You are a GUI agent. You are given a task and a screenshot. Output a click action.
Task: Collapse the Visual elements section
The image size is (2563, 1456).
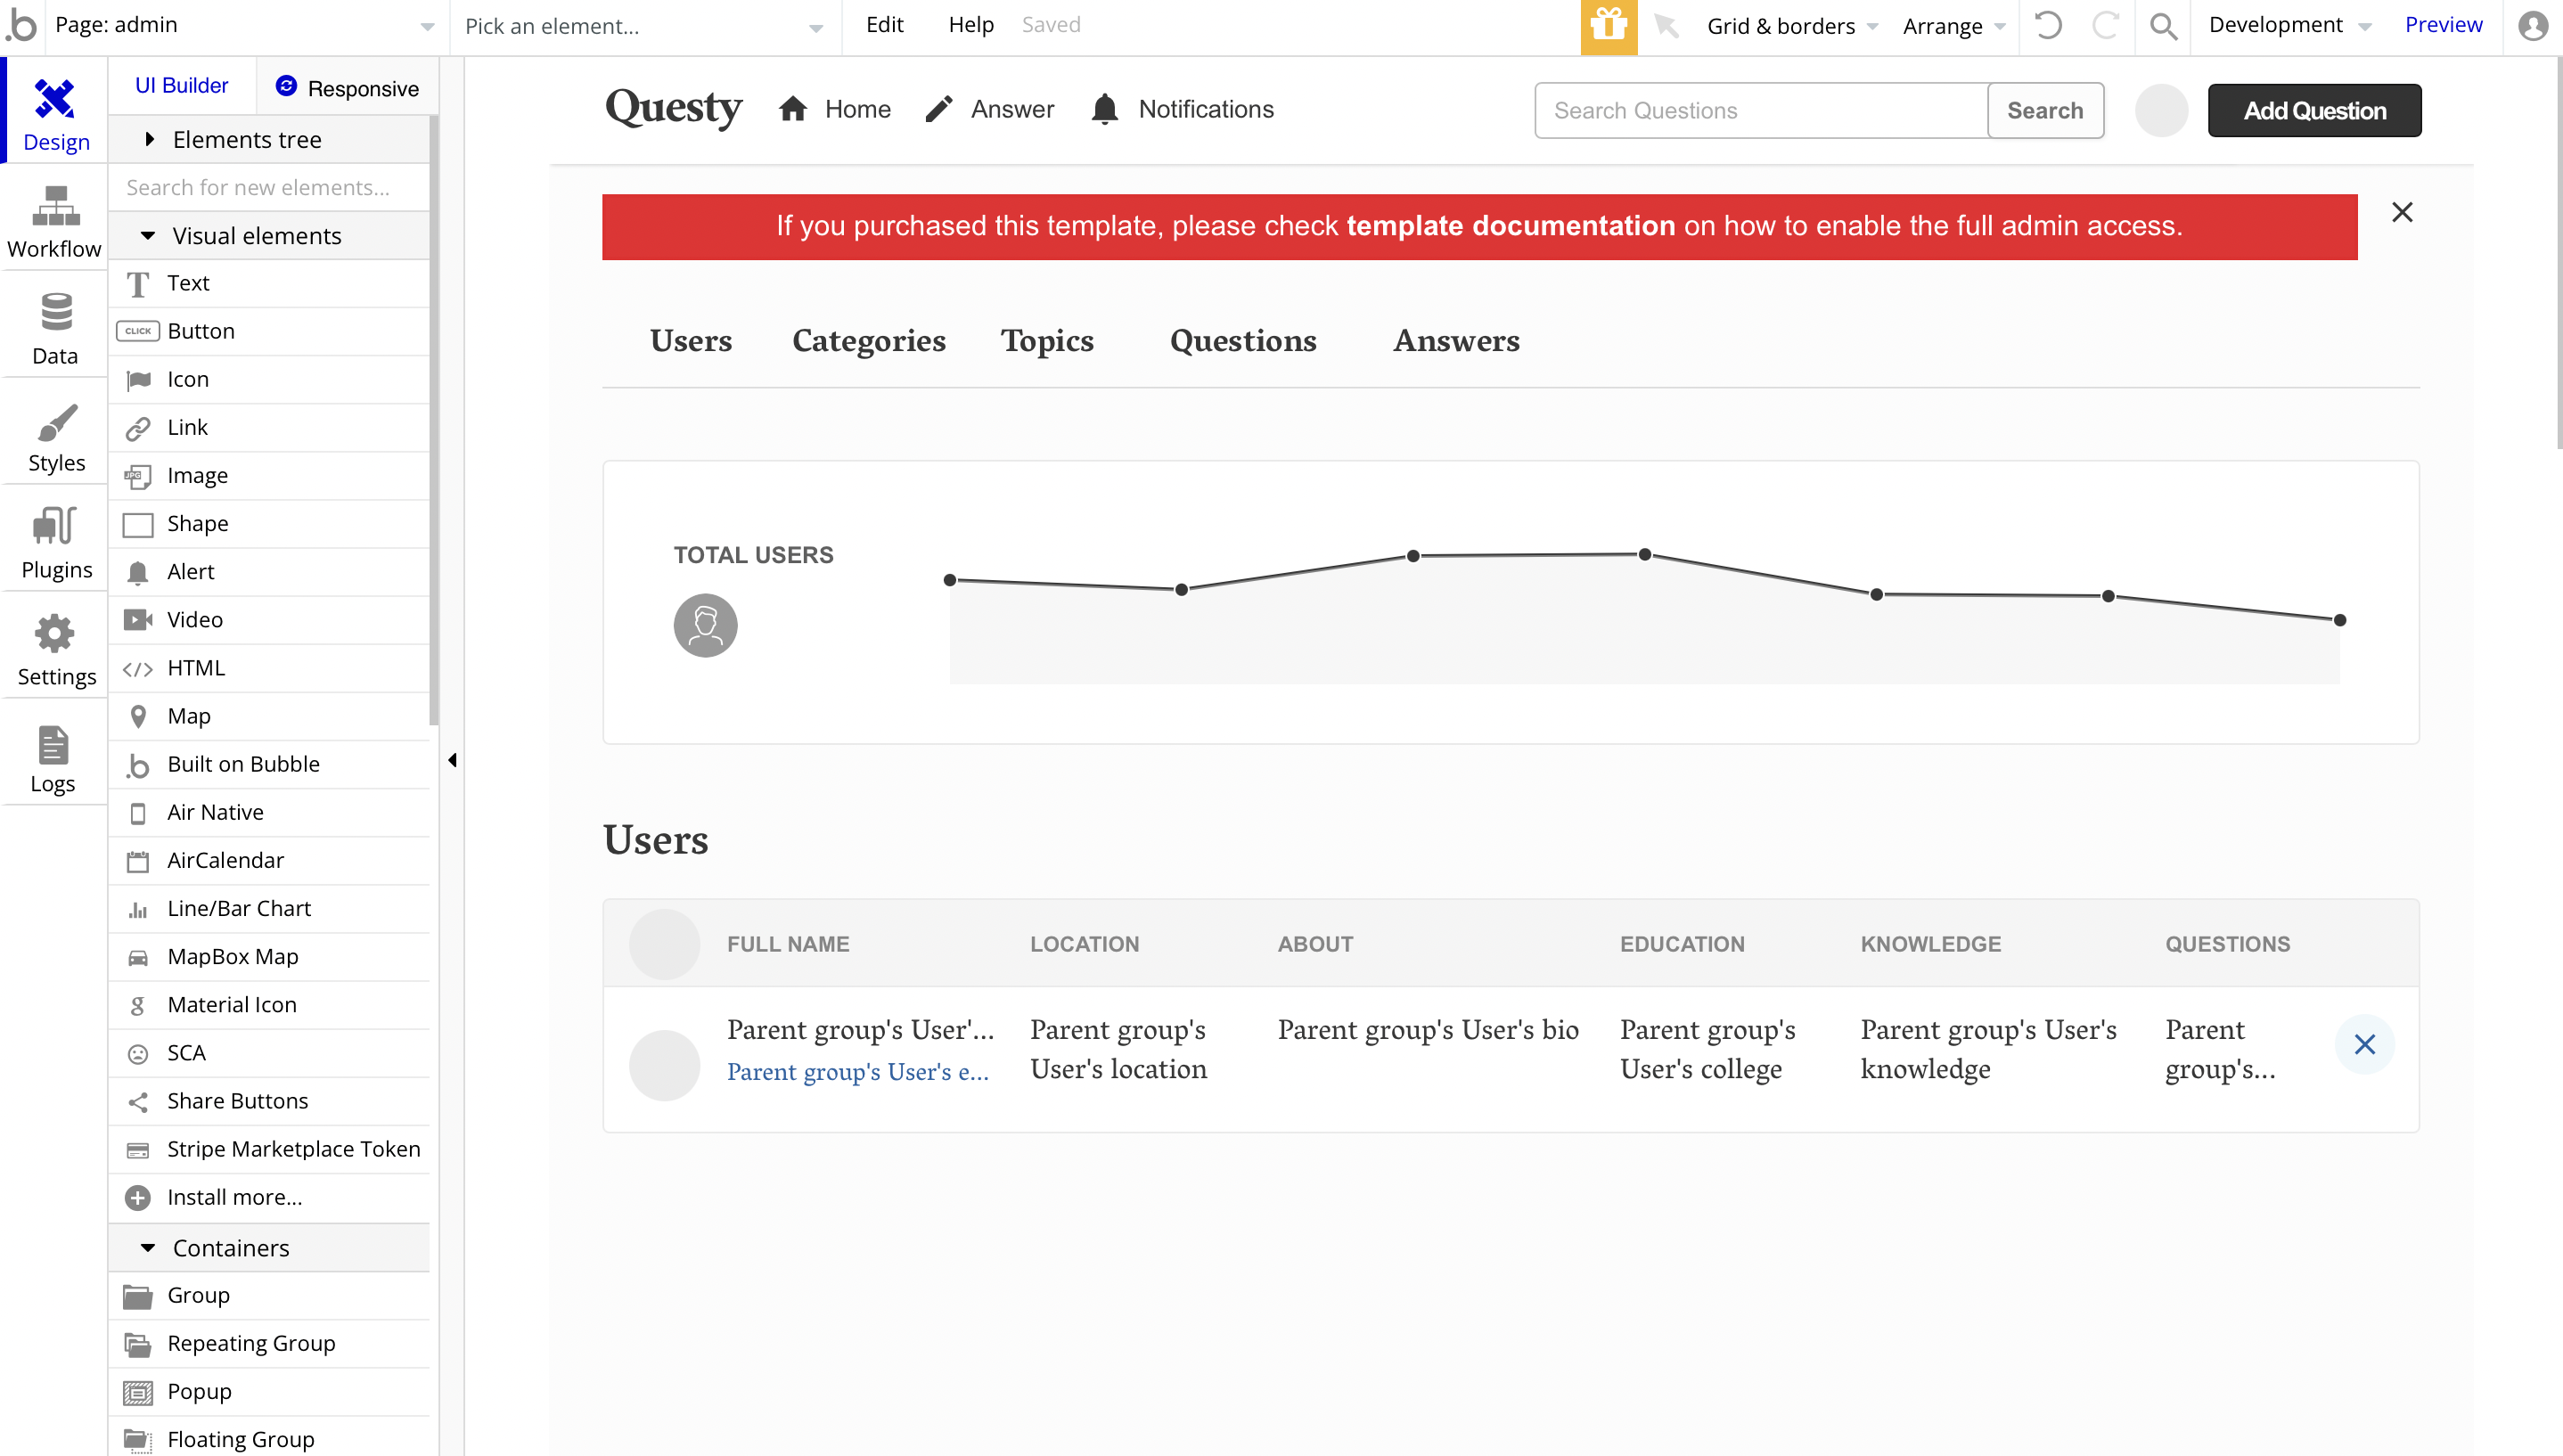click(x=148, y=236)
